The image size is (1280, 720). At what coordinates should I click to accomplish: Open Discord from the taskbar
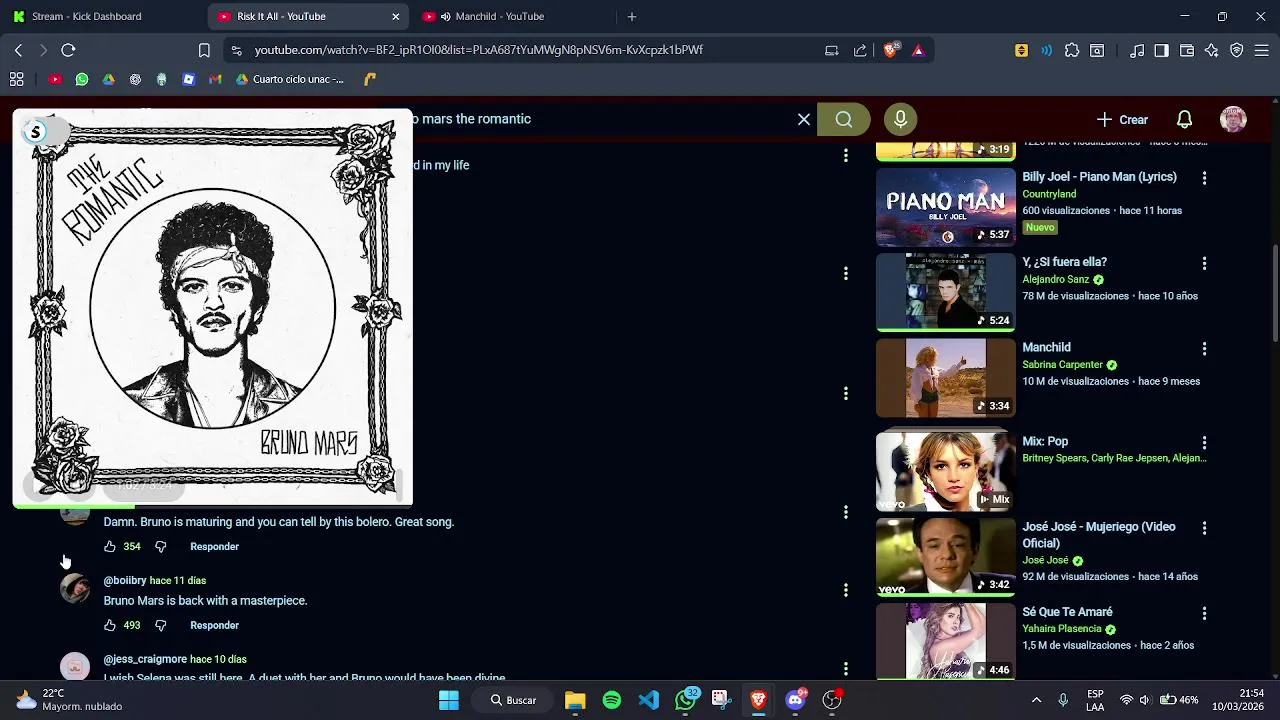pos(796,700)
